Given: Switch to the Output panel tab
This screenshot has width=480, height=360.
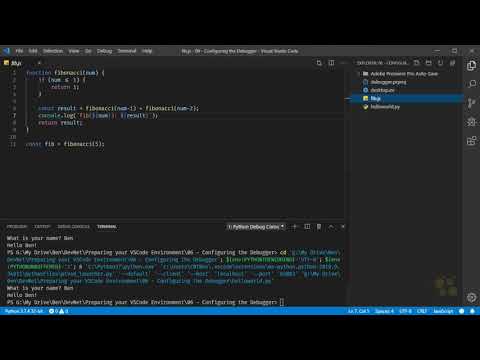Looking at the screenshot, I should (x=42, y=227).
